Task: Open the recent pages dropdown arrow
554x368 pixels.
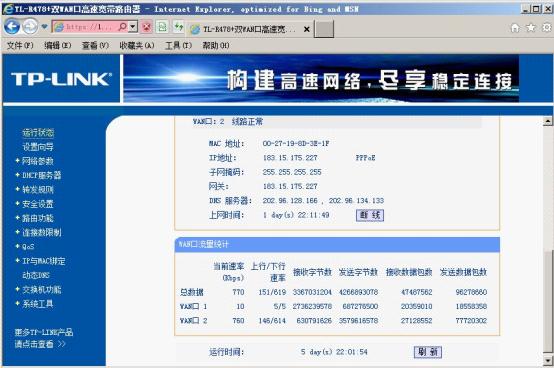Action: (44, 26)
